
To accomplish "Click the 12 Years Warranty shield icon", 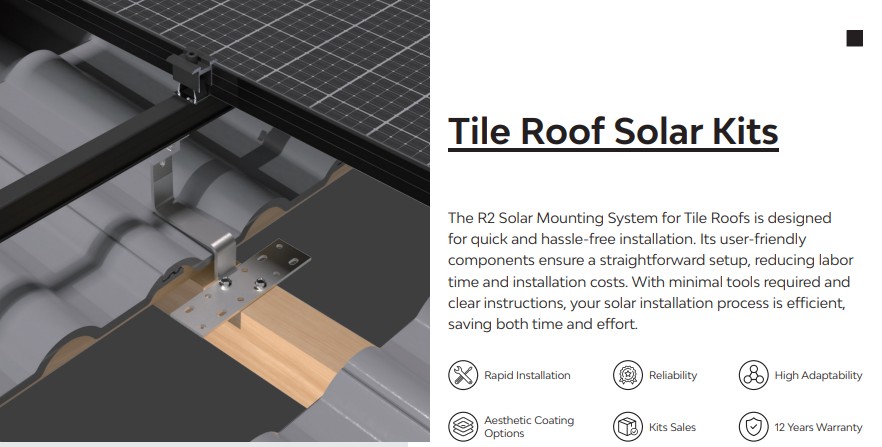I will pyautogui.click(x=753, y=427).
